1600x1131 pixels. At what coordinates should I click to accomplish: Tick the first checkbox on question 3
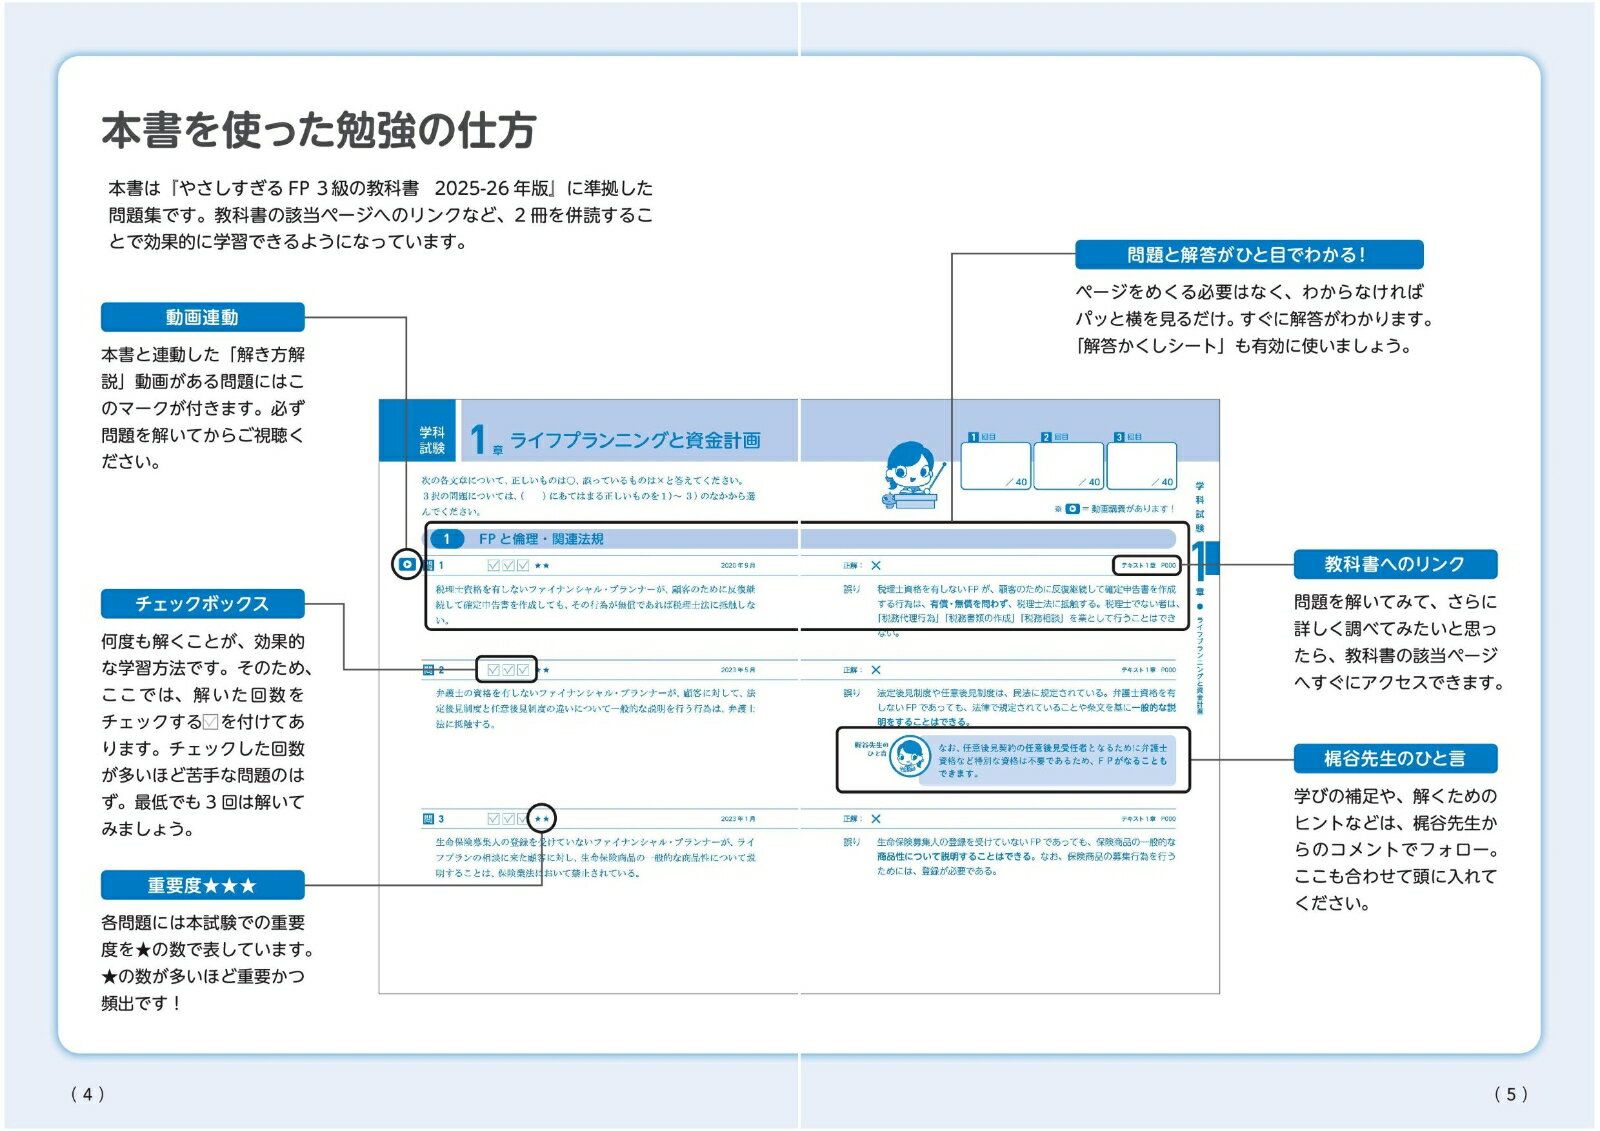(x=494, y=819)
